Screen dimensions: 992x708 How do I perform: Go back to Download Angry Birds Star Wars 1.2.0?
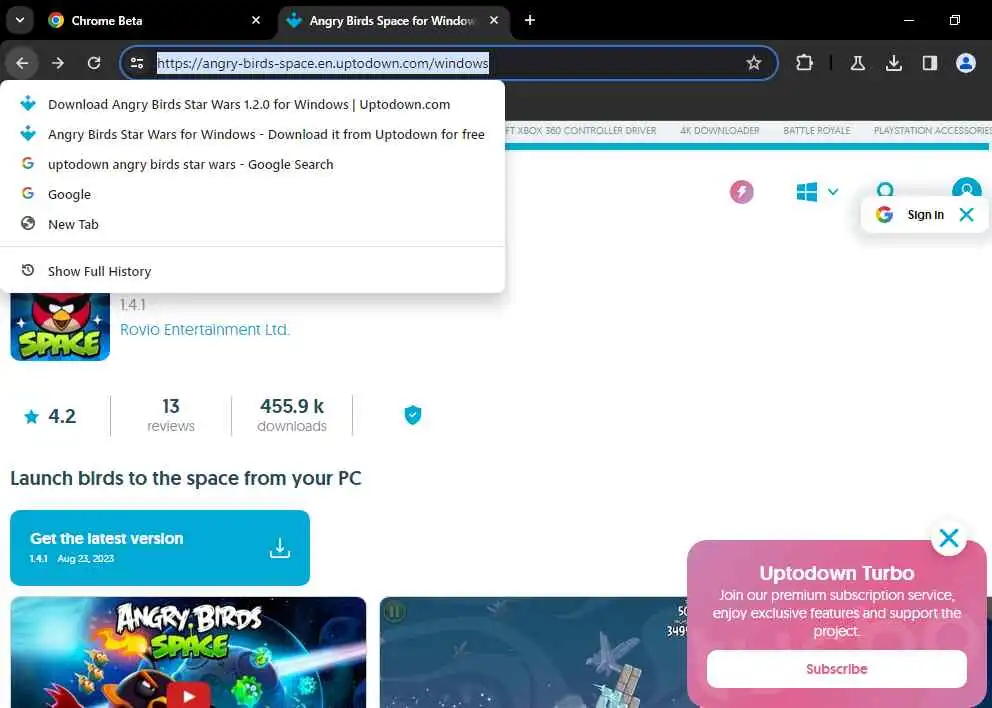pyautogui.click(x=252, y=104)
